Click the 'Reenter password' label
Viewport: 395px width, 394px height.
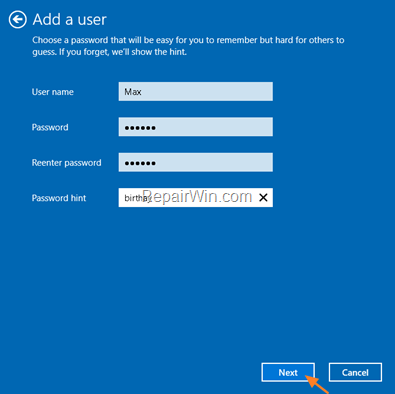tap(66, 163)
